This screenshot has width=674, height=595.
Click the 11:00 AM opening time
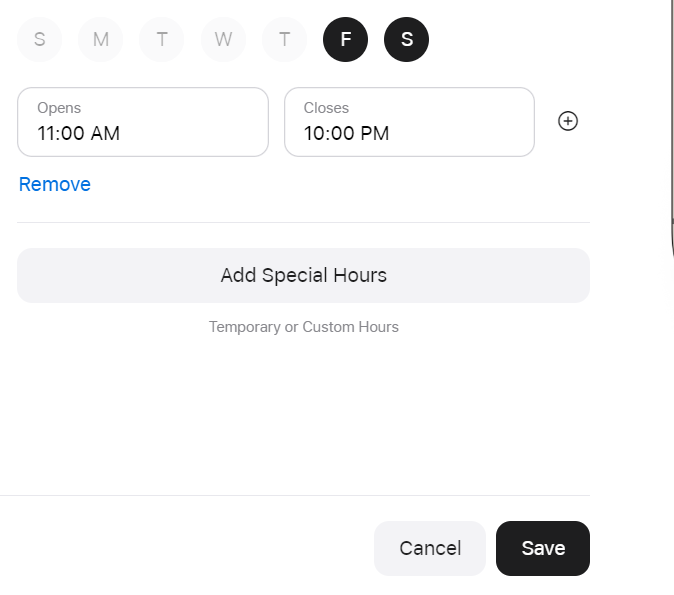coord(79,133)
